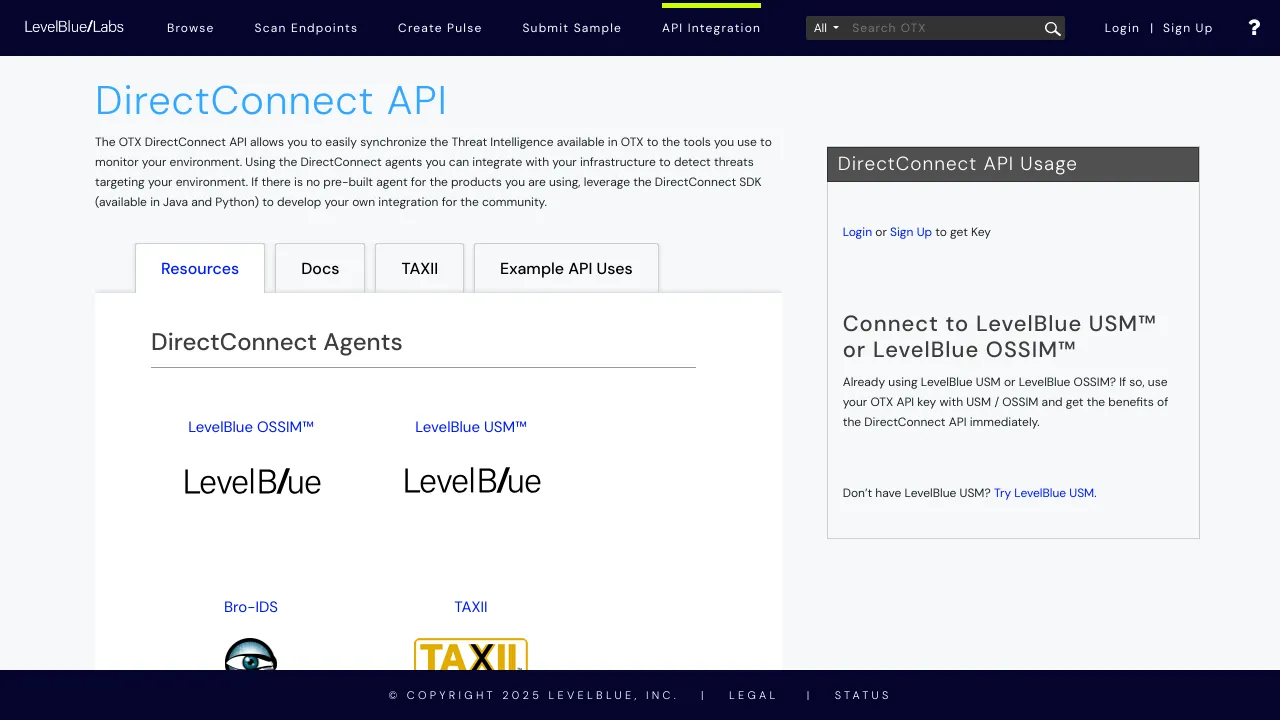The height and width of the screenshot is (720, 1280).
Task: Open the Legal footer link
Action: click(753, 695)
